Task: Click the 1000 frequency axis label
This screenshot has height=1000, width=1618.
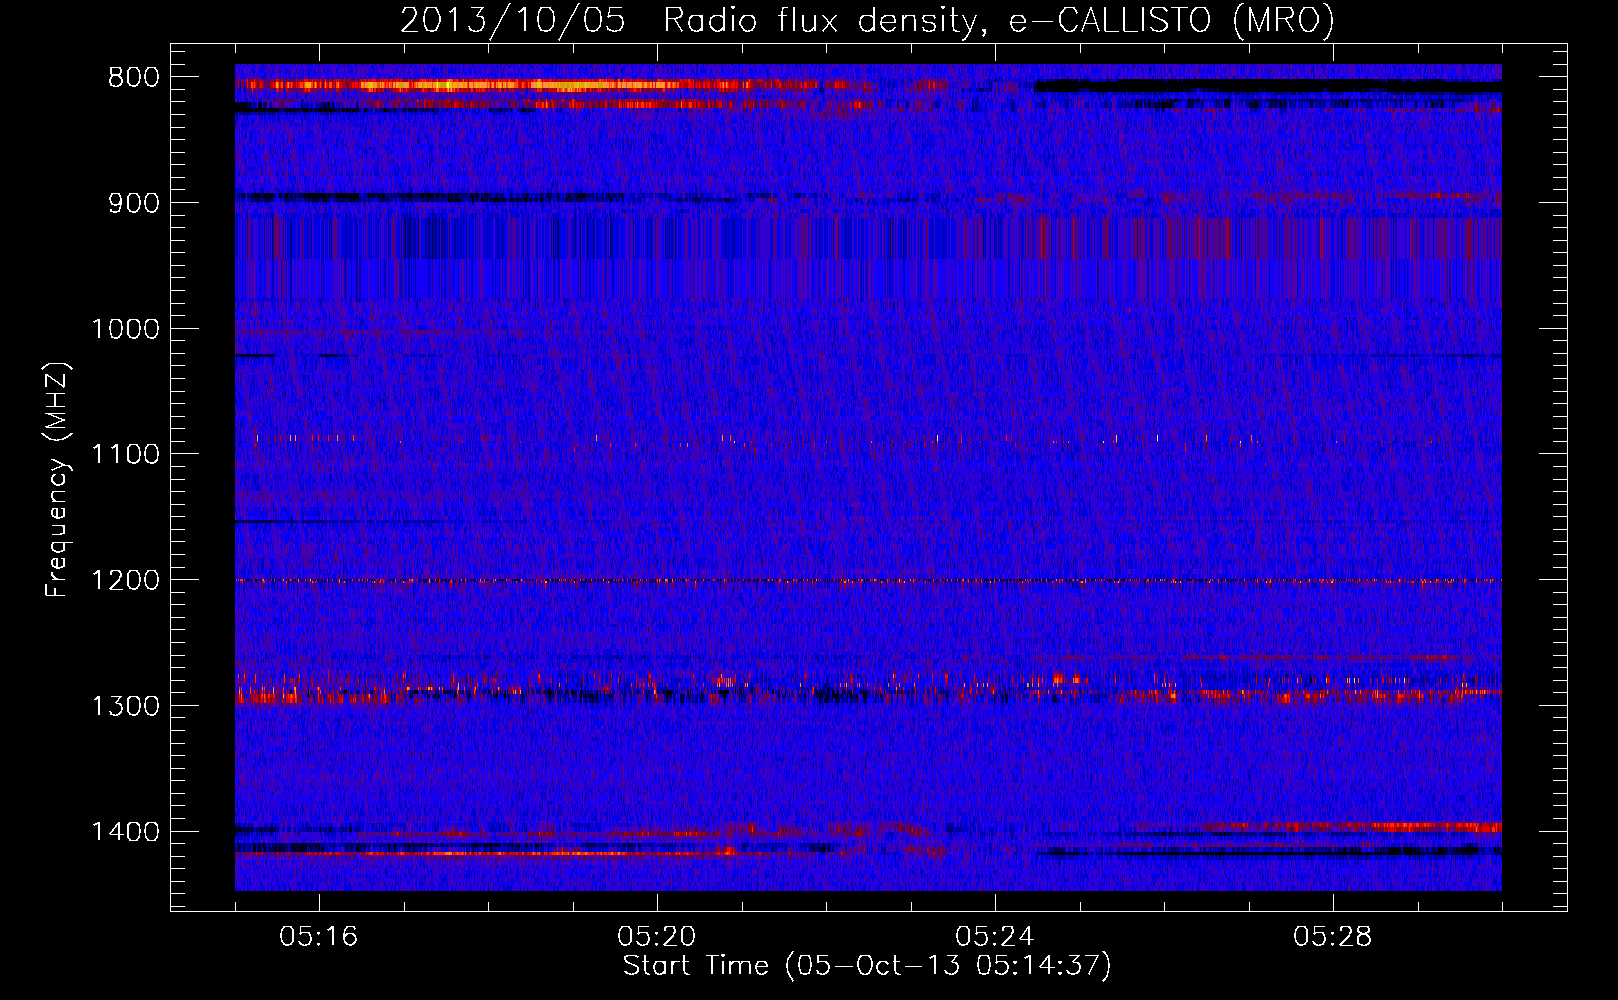Action: tap(125, 329)
